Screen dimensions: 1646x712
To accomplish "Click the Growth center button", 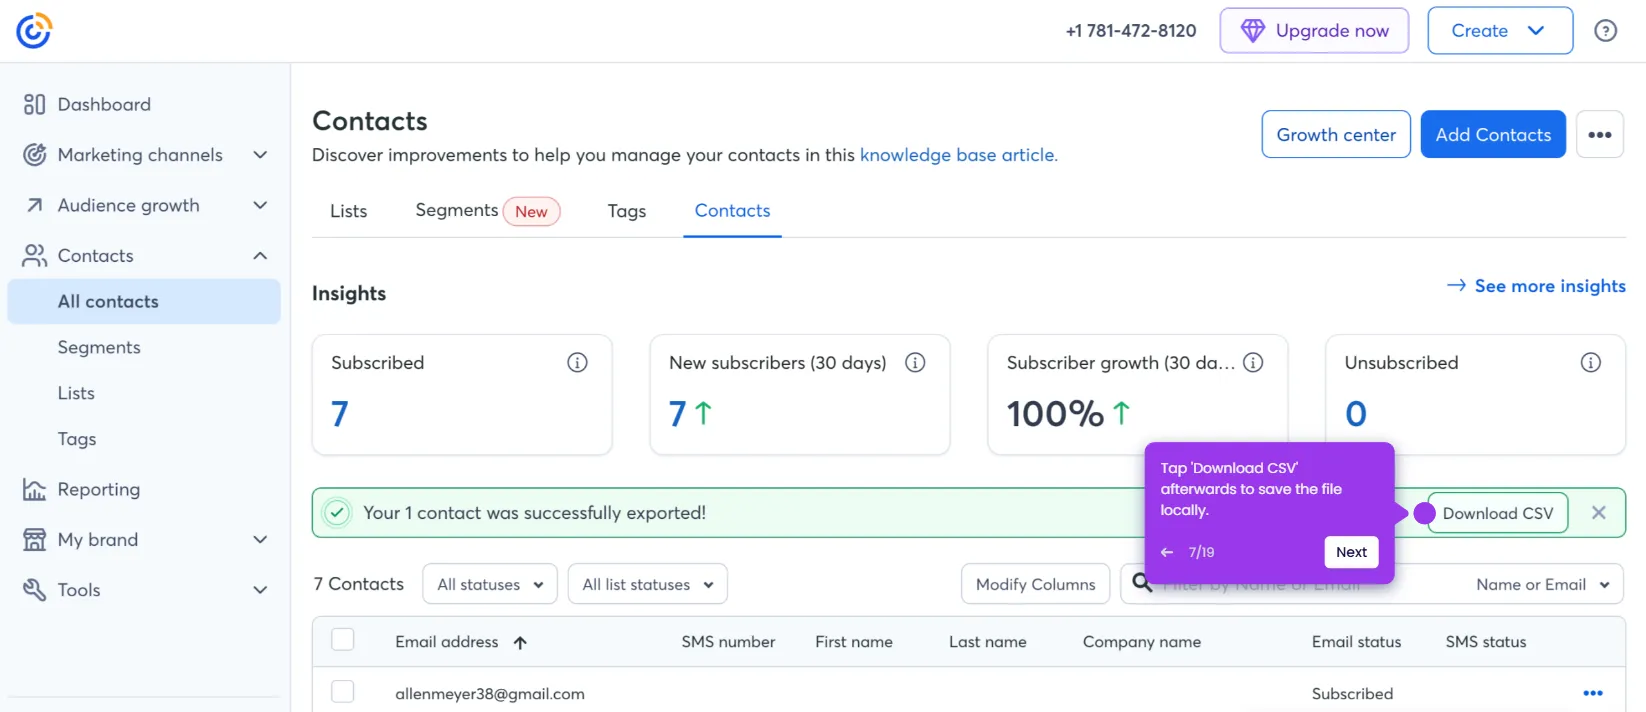I will click(1336, 134).
